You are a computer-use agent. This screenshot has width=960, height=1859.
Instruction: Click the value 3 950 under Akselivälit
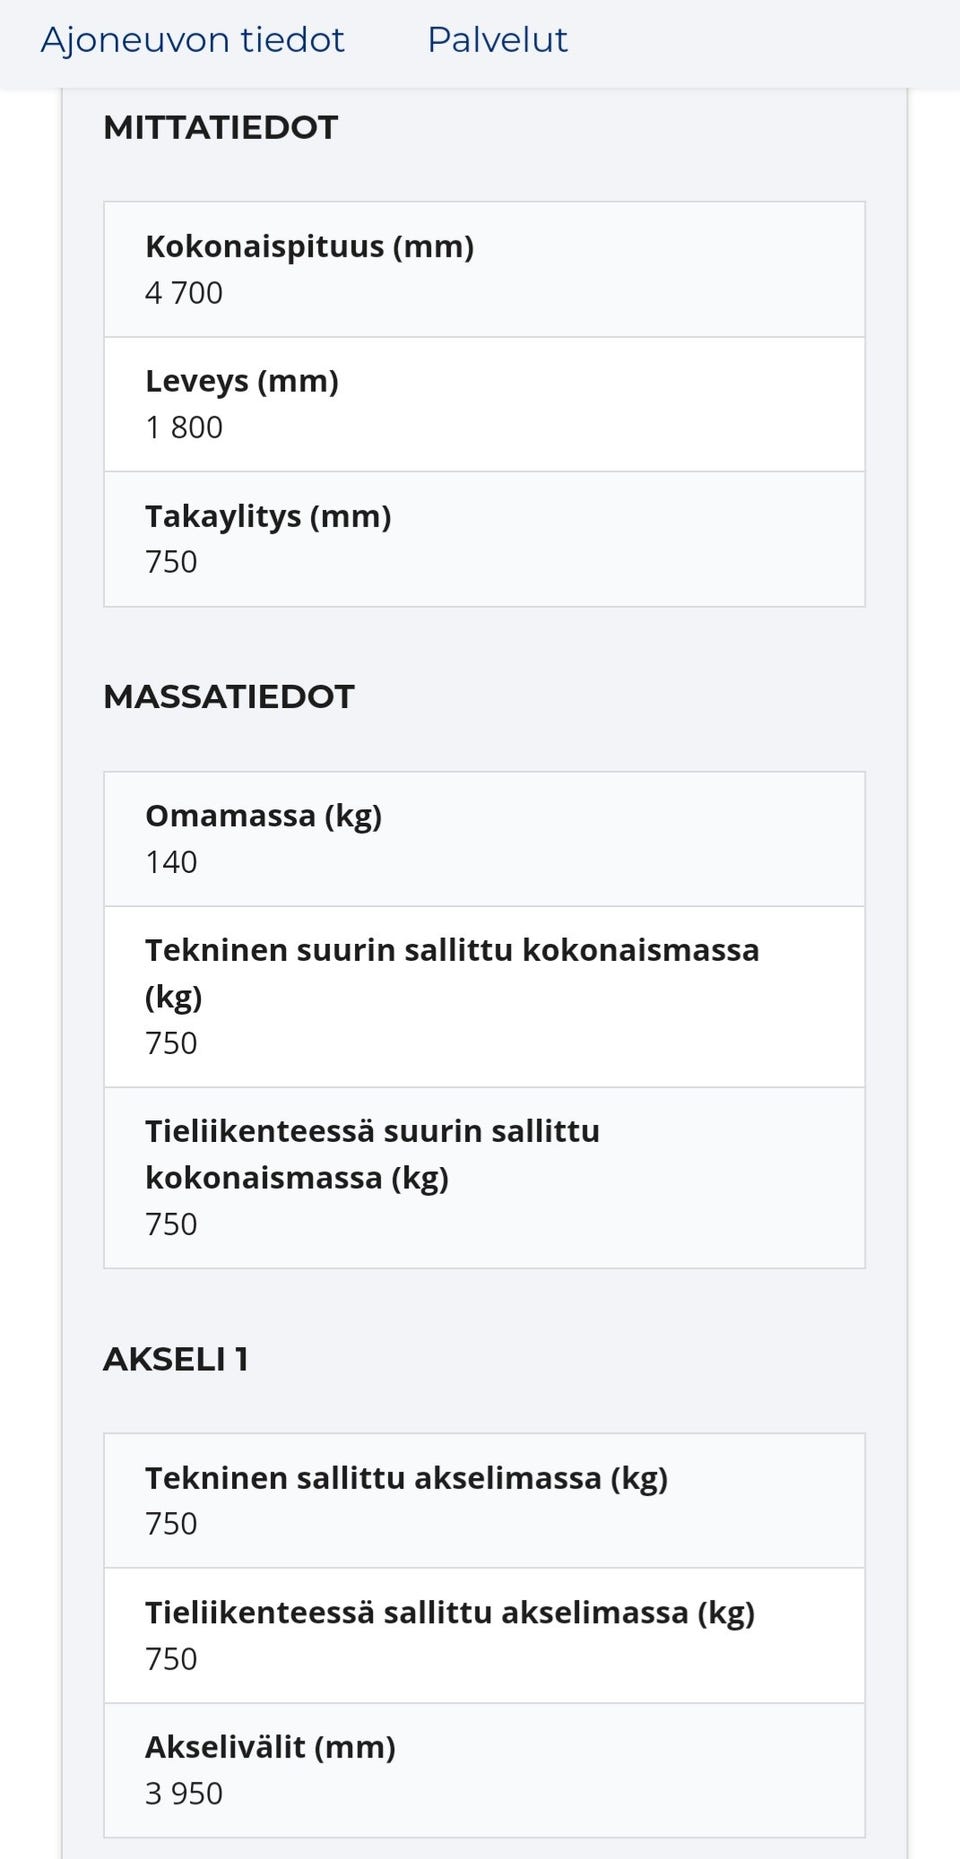click(x=184, y=1794)
